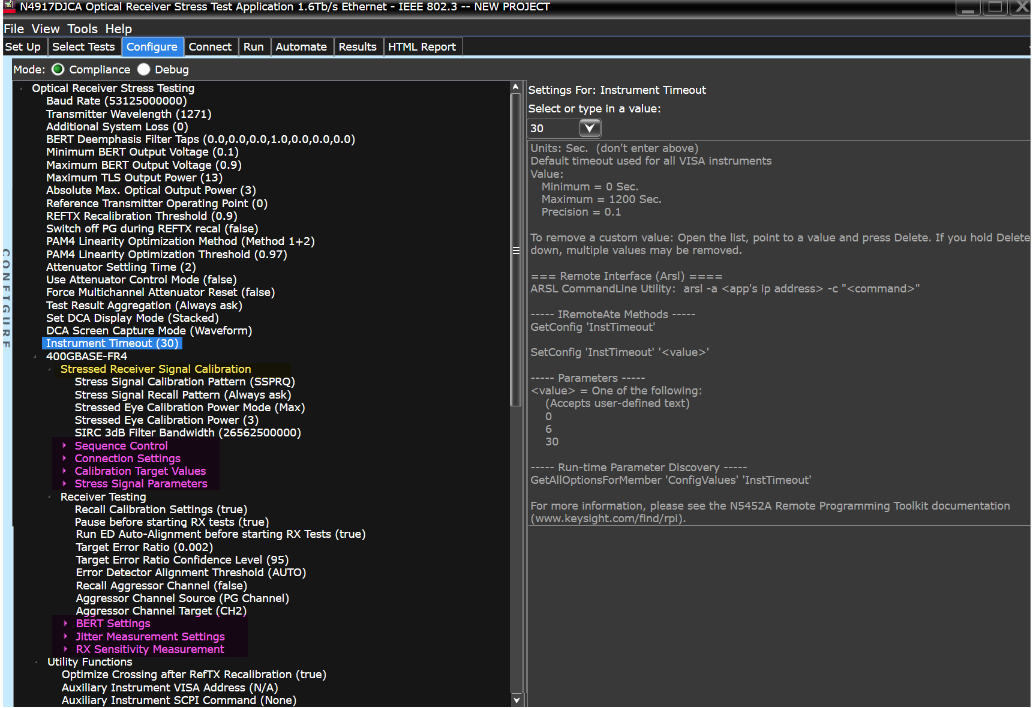Expand the Connection Settings node
This screenshot has height=708, width=1036.
point(64,458)
